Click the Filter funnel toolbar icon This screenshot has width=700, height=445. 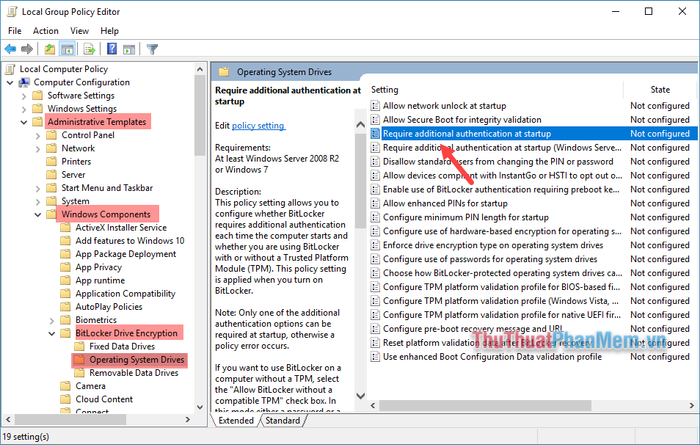152,49
